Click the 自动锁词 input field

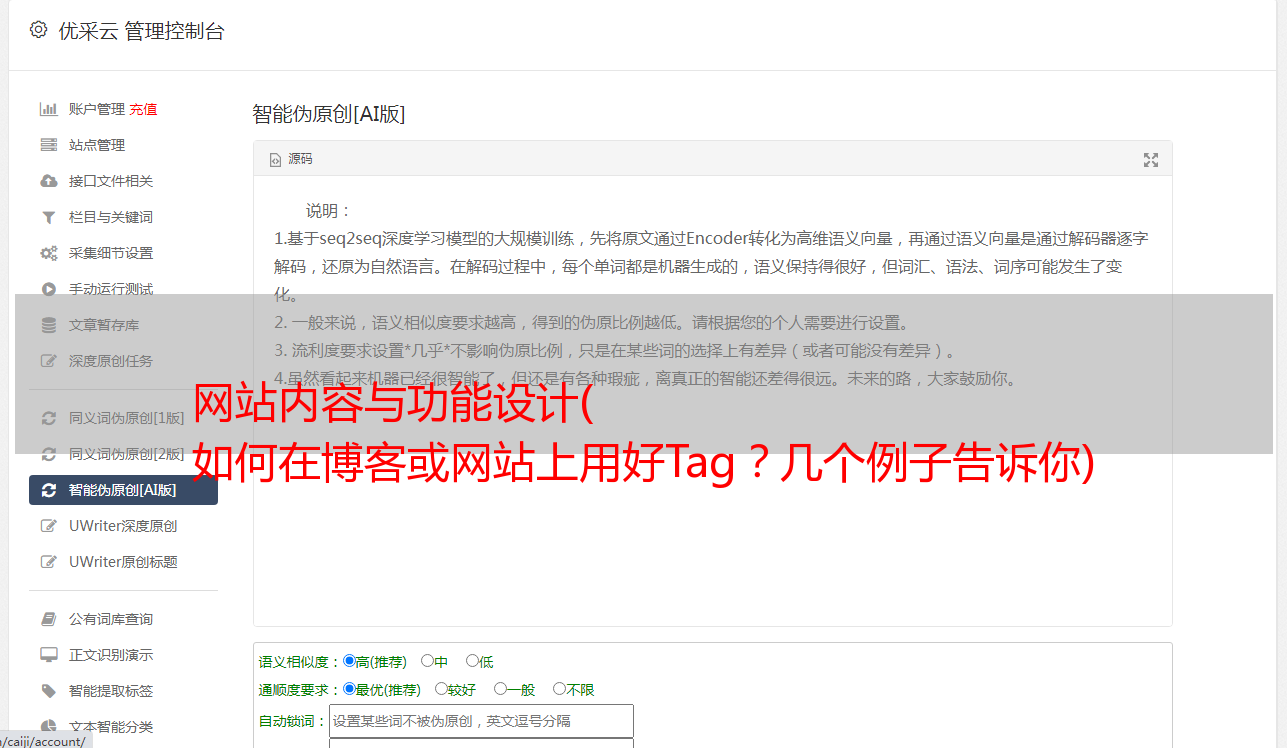point(481,721)
